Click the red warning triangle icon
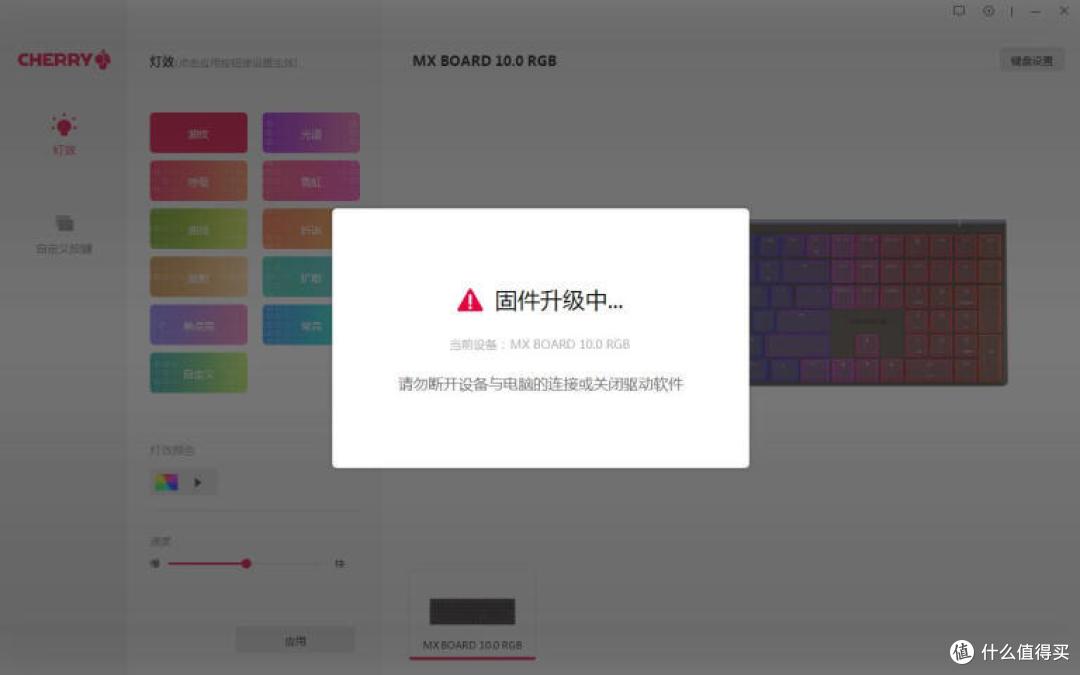Image resolution: width=1080 pixels, height=675 pixels. click(x=470, y=300)
